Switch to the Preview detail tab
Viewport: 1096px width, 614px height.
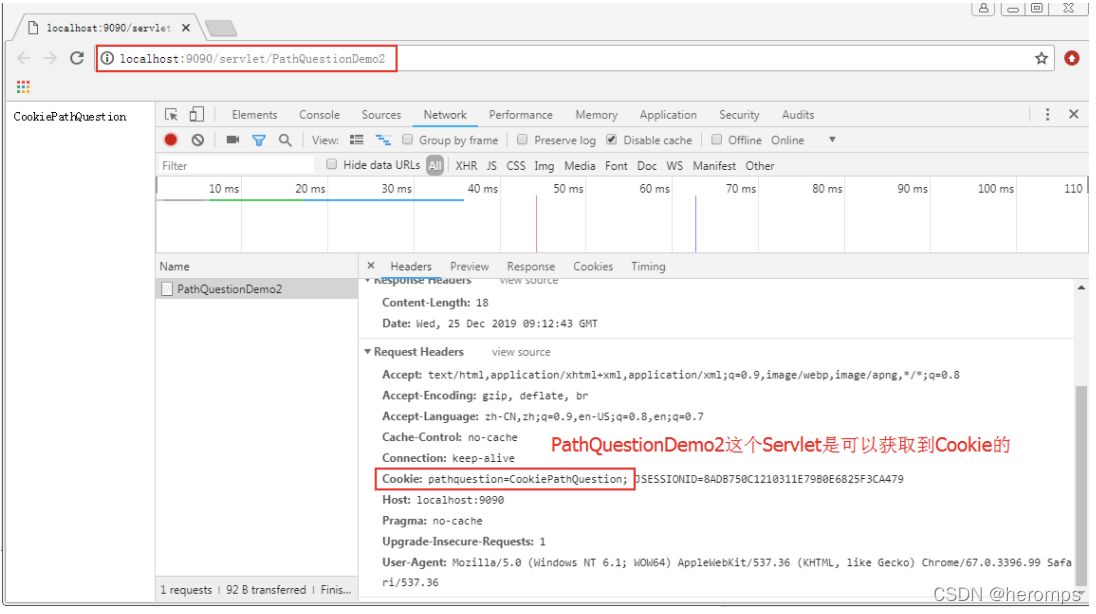(470, 266)
